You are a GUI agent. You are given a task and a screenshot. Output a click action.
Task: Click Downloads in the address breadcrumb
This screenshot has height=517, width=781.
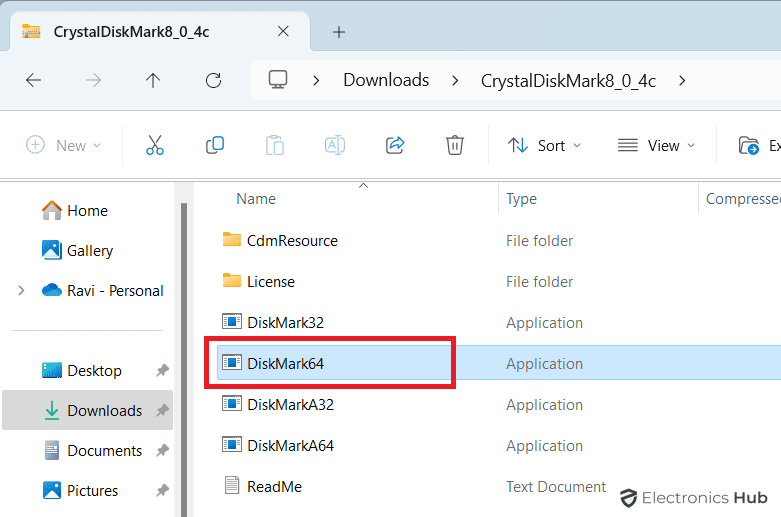[x=386, y=80]
